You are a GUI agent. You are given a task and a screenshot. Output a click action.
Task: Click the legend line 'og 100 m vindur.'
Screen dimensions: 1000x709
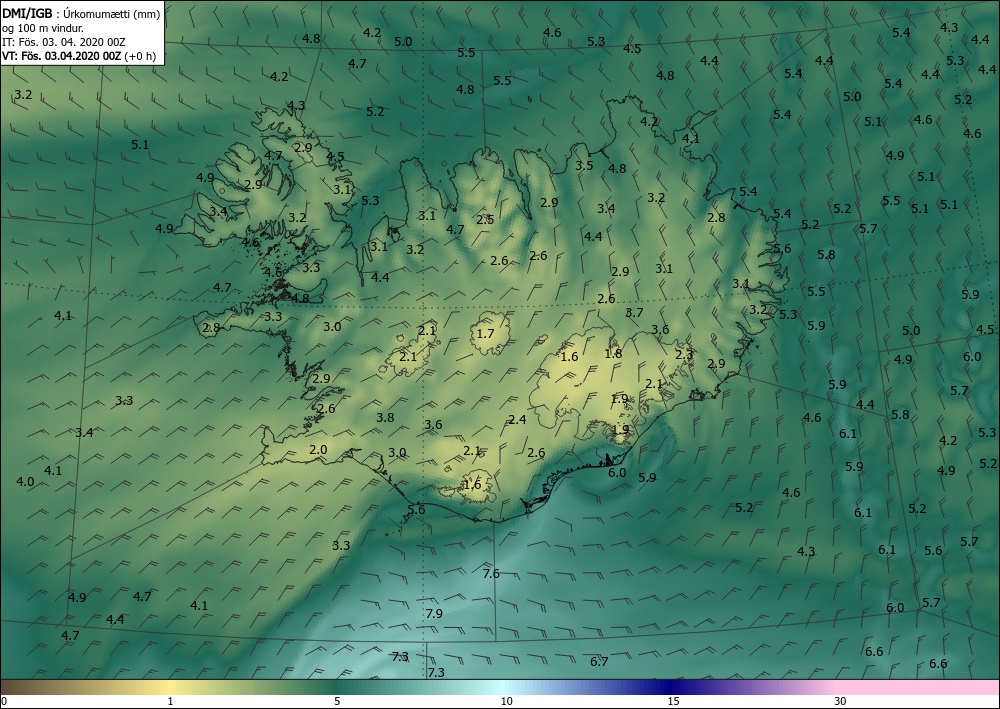tap(43, 28)
